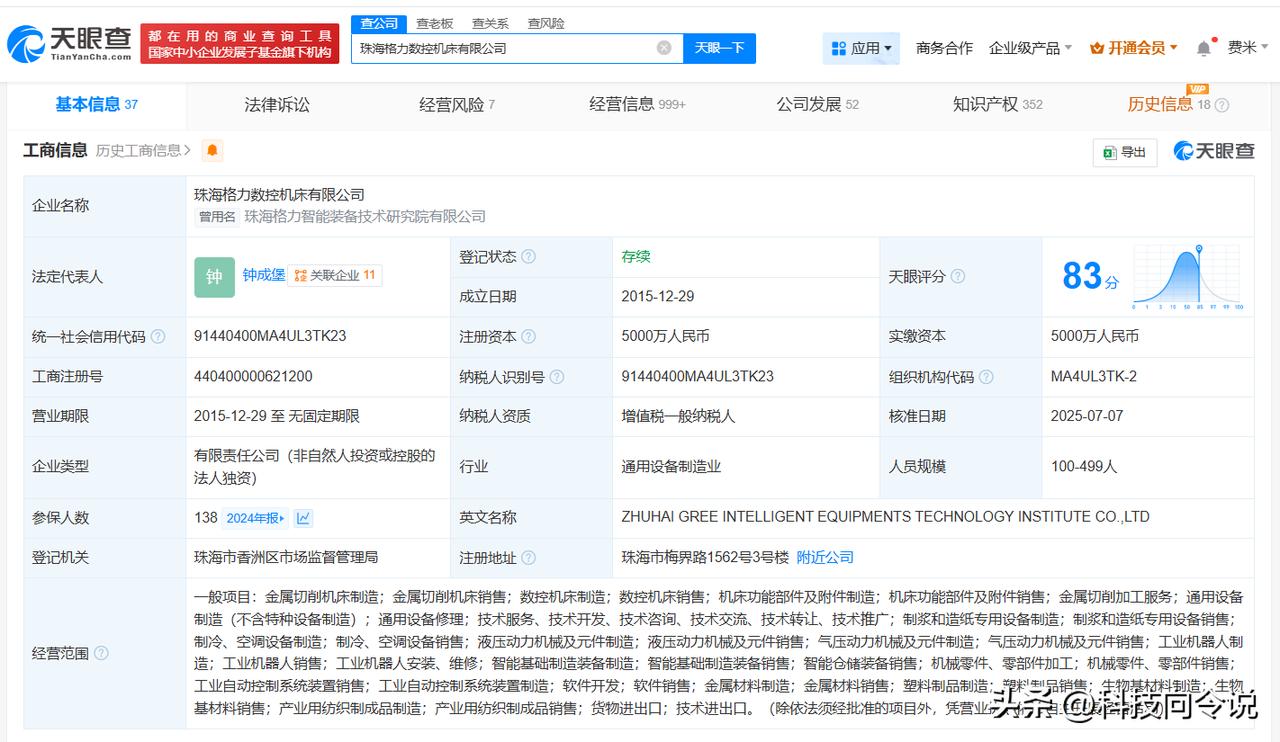
Task: Open the 参保人数 trend chart icon
Action: 303,518
